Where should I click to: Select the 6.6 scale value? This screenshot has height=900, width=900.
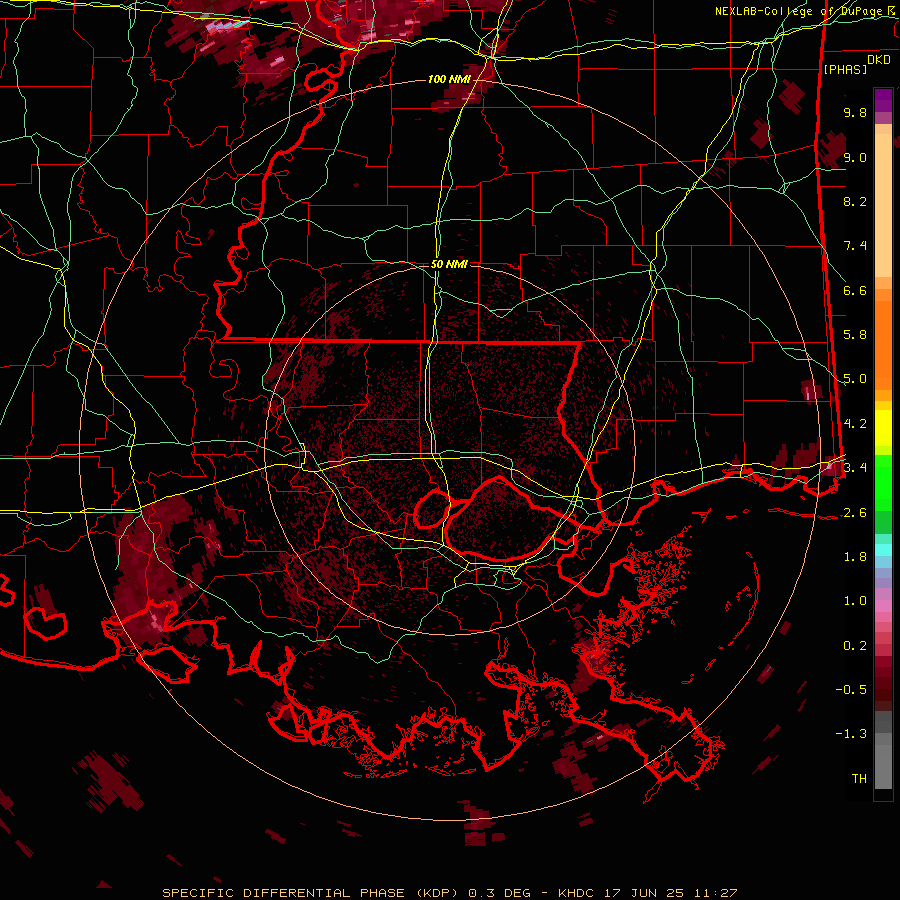point(855,290)
